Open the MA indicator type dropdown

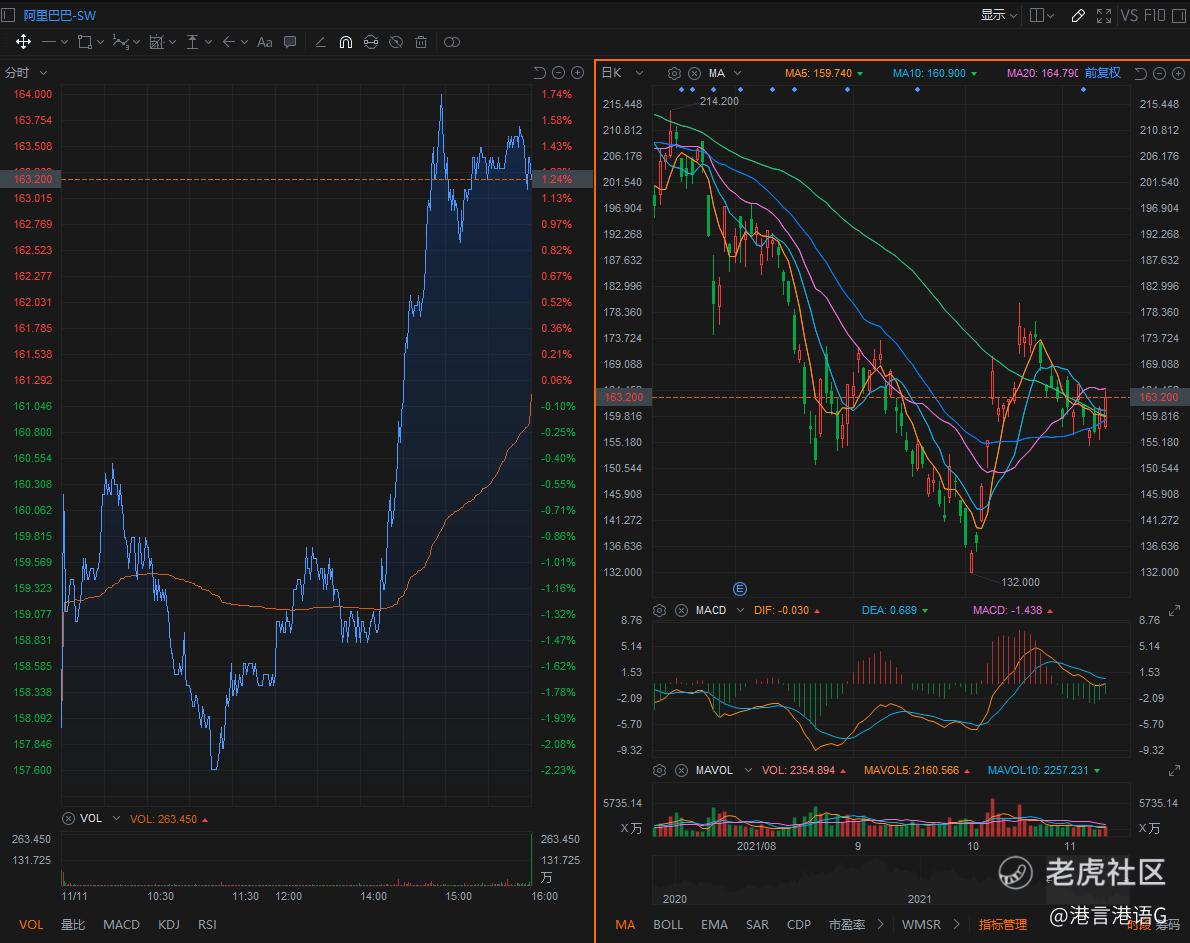pos(725,74)
